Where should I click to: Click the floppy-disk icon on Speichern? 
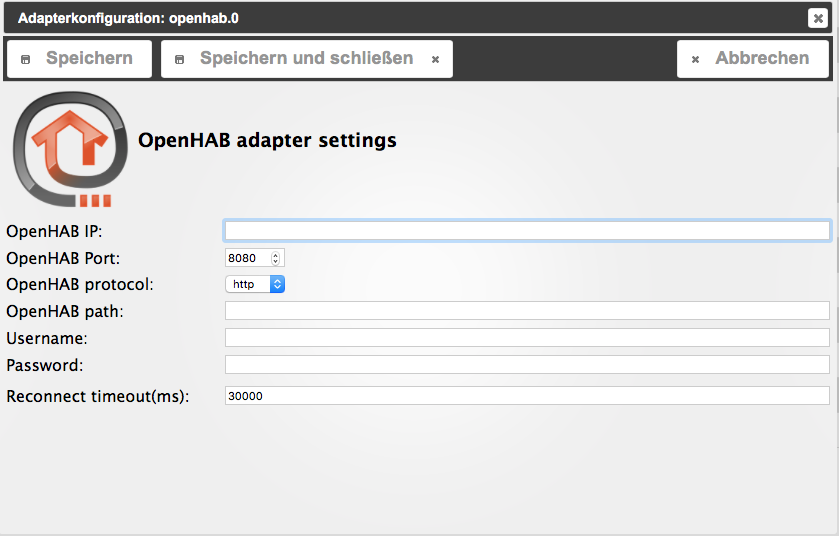pyautogui.click(x=26, y=60)
